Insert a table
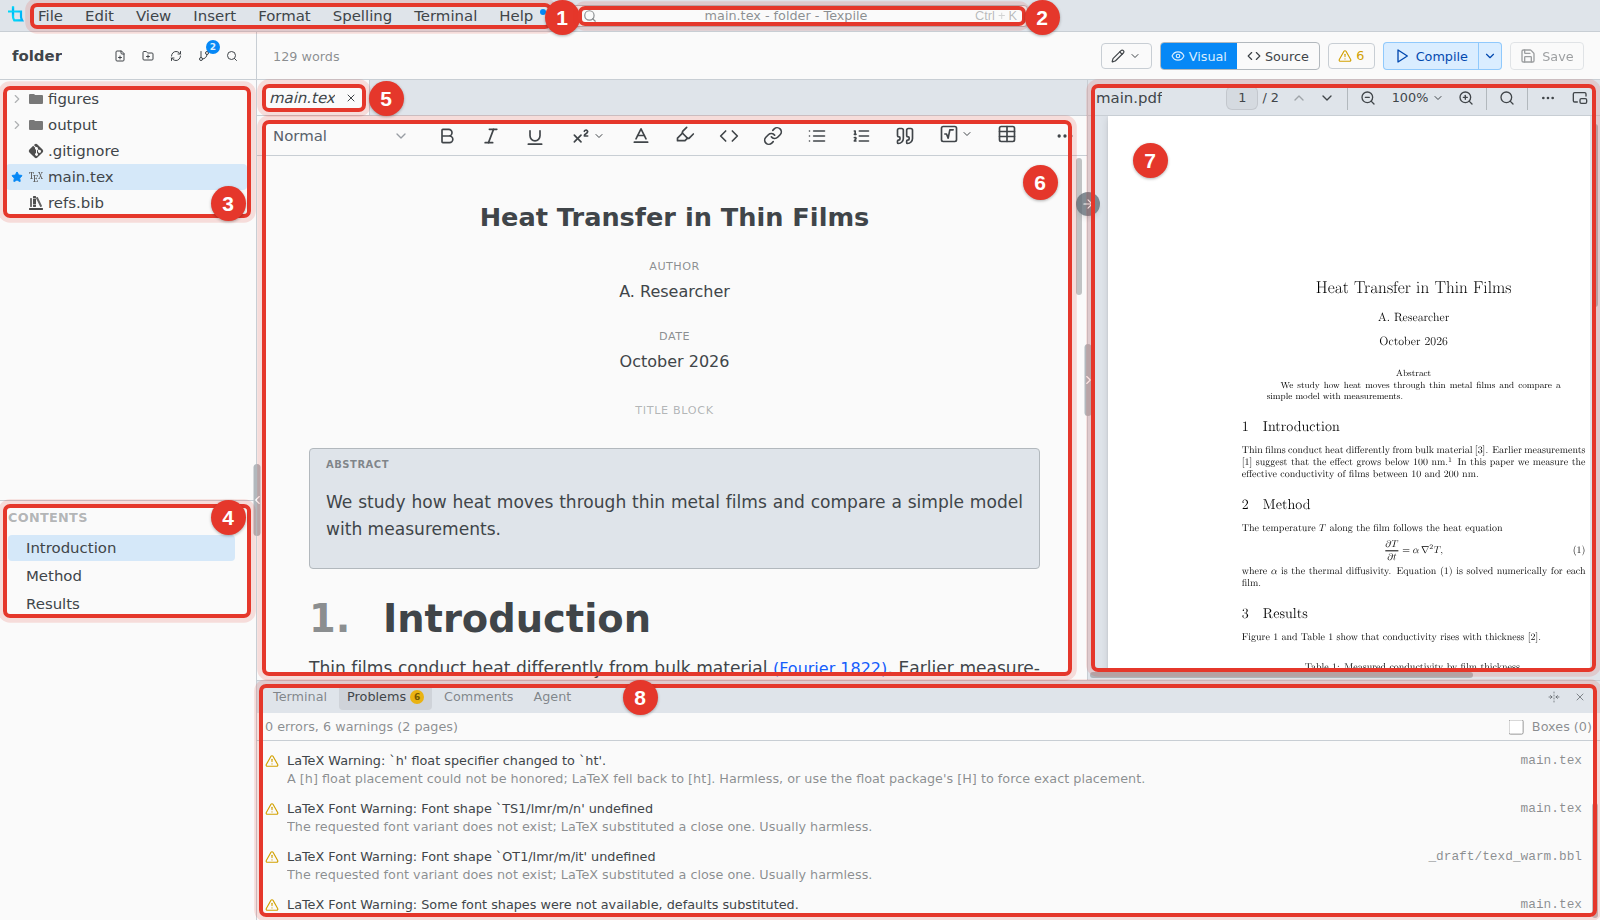 point(1007,135)
